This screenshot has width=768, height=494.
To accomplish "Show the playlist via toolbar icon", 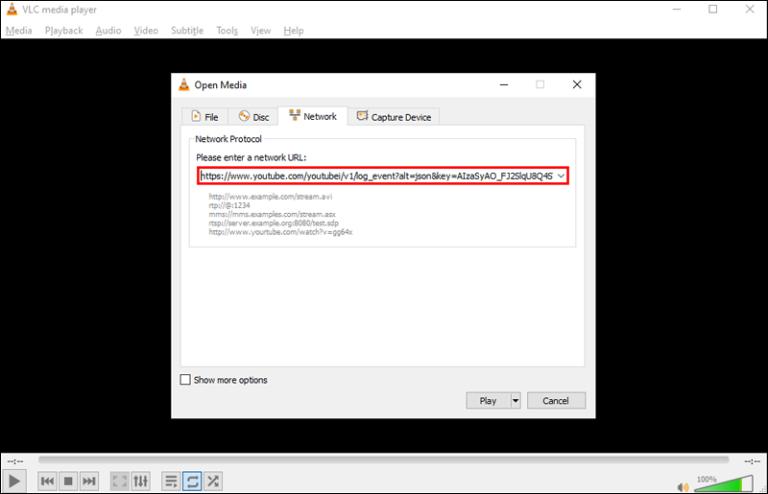I will pos(171,481).
